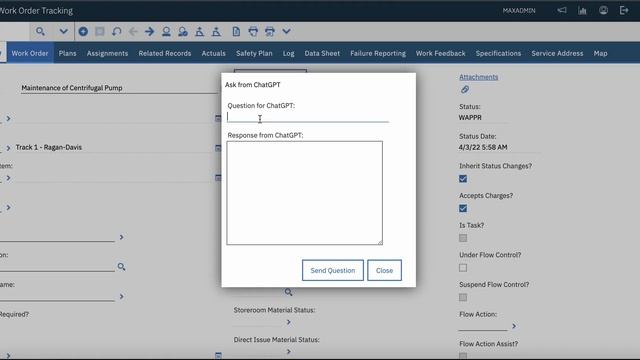Click the Is Task checkbox

[463, 238]
